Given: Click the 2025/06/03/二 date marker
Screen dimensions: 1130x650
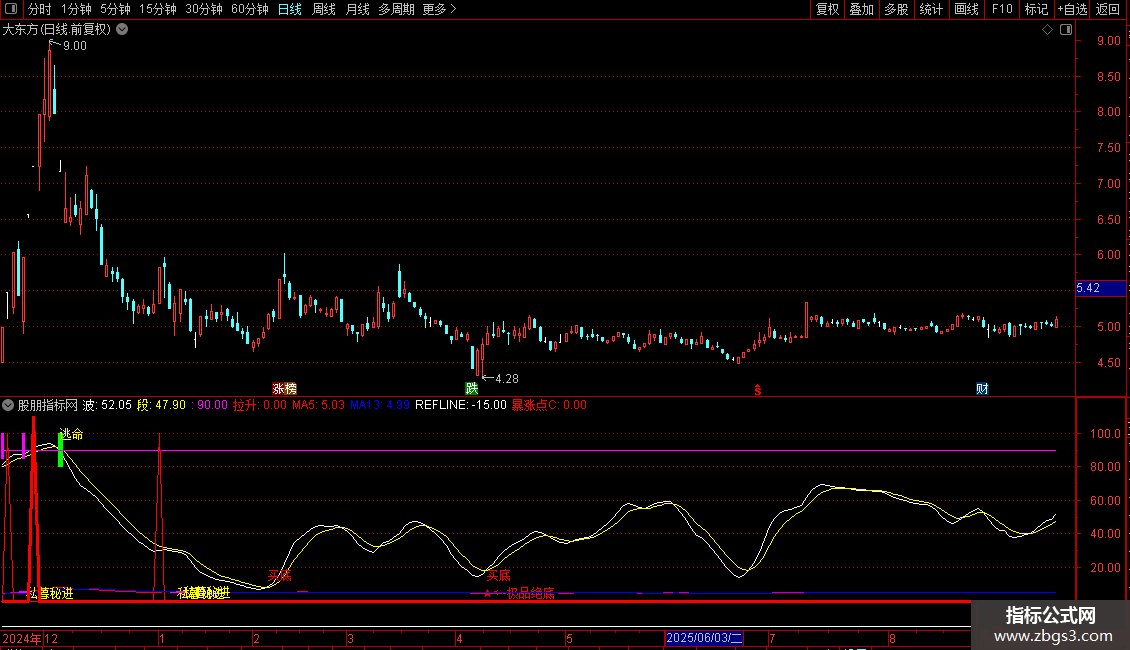Looking at the screenshot, I should coord(704,638).
